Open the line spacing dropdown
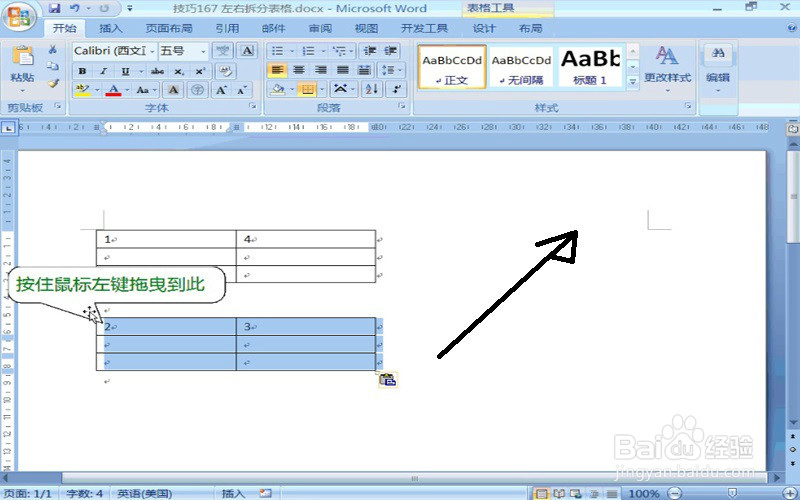This screenshot has width=800, height=500. (391, 70)
